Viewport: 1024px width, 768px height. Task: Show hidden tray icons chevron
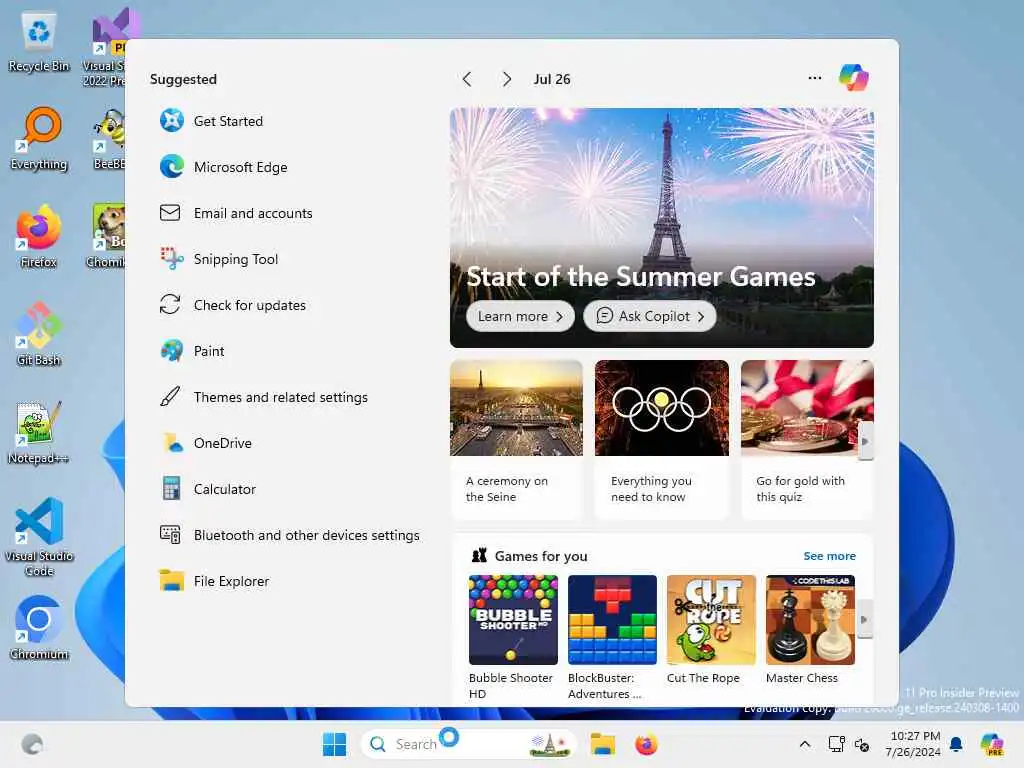click(805, 744)
